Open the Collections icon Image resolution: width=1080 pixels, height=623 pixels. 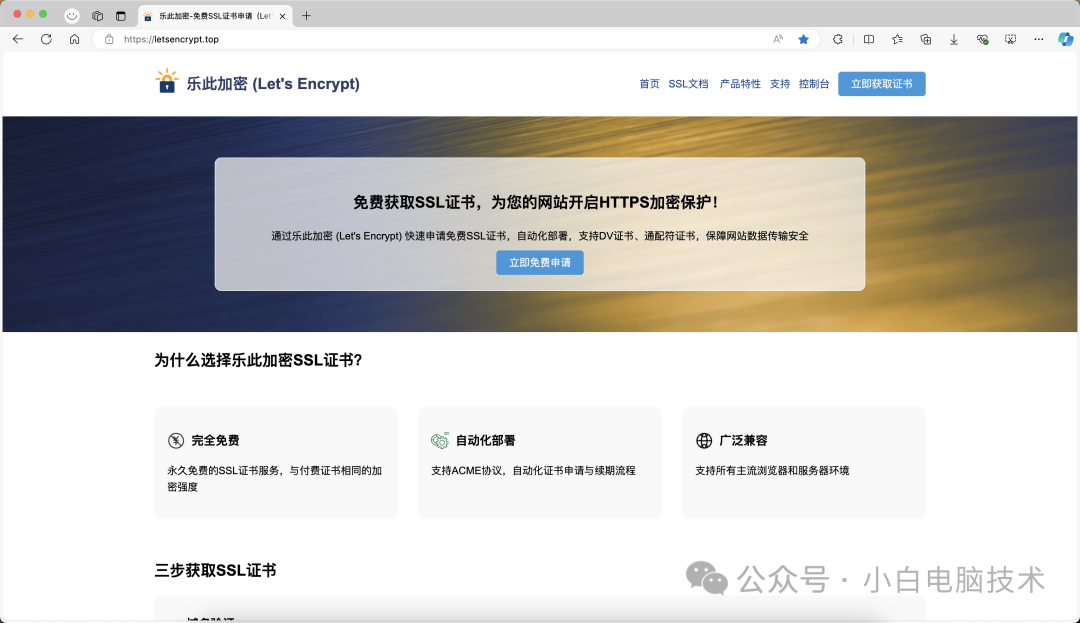(926, 39)
